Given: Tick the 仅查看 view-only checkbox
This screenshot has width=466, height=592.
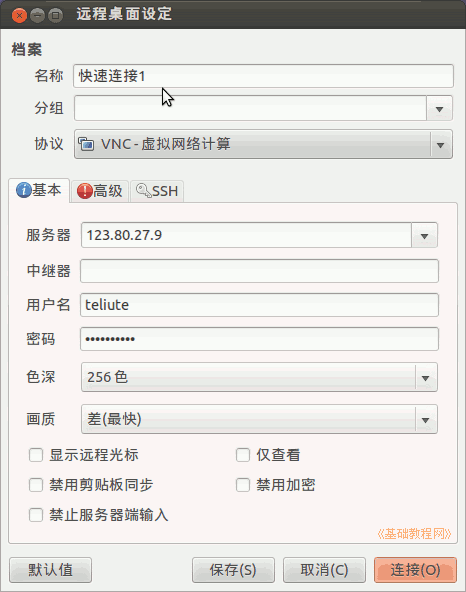Looking at the screenshot, I should click(x=243, y=455).
